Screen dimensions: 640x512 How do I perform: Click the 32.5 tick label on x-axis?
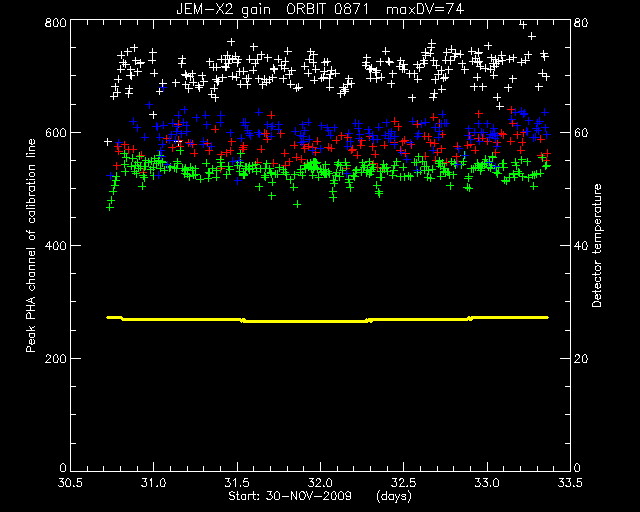click(404, 483)
